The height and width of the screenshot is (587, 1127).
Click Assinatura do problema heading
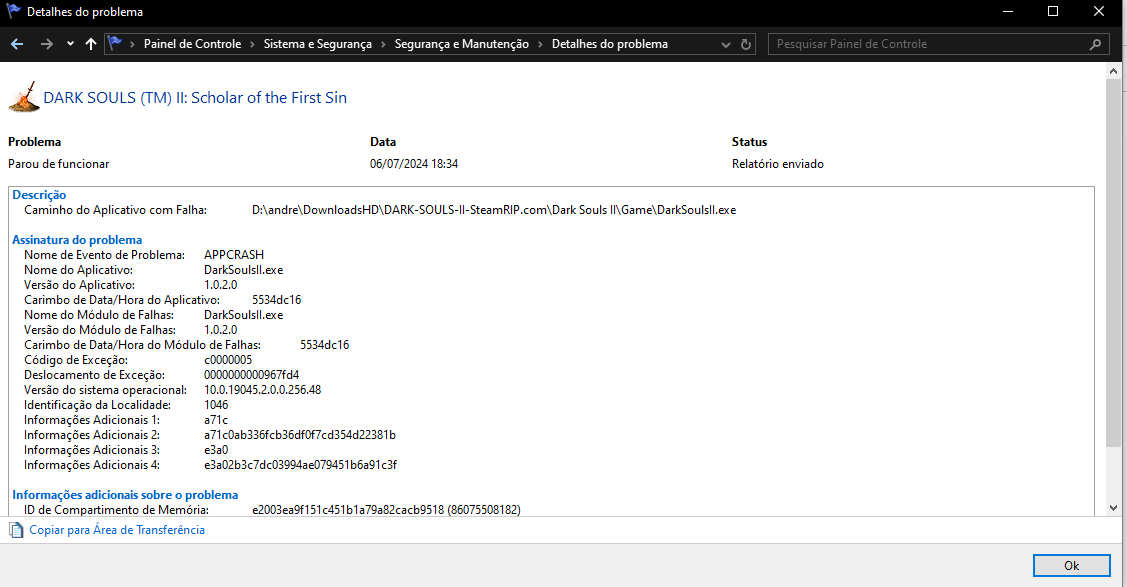pyautogui.click(x=77, y=240)
